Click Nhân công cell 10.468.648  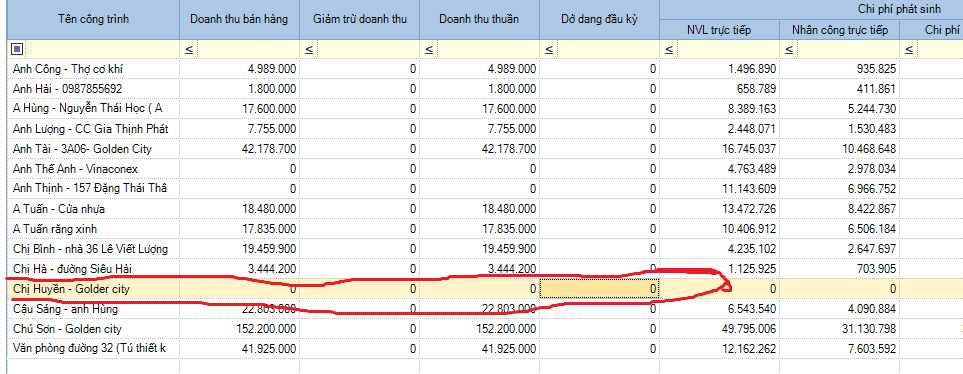click(x=839, y=149)
